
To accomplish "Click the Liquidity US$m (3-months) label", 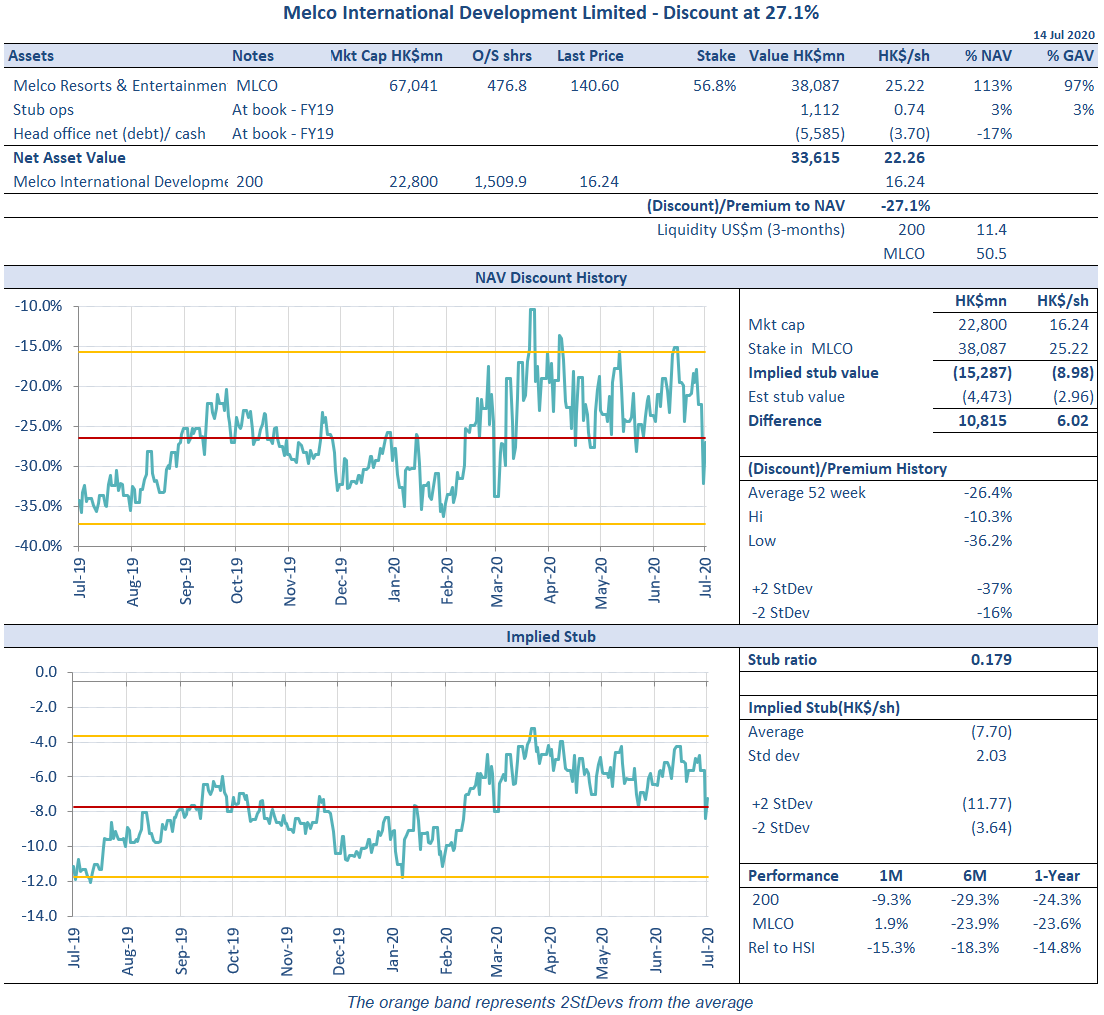I will [750, 230].
